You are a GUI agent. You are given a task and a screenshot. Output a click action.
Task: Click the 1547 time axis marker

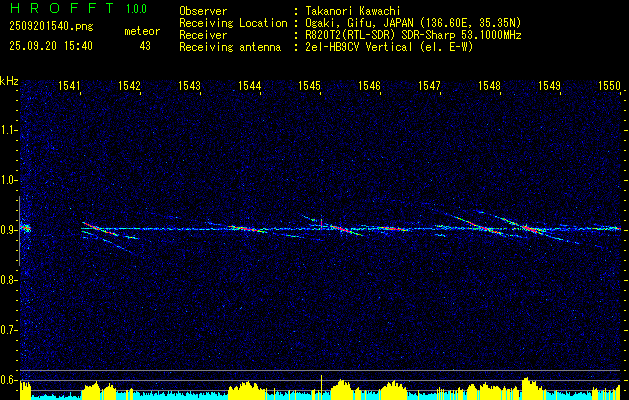(x=429, y=85)
